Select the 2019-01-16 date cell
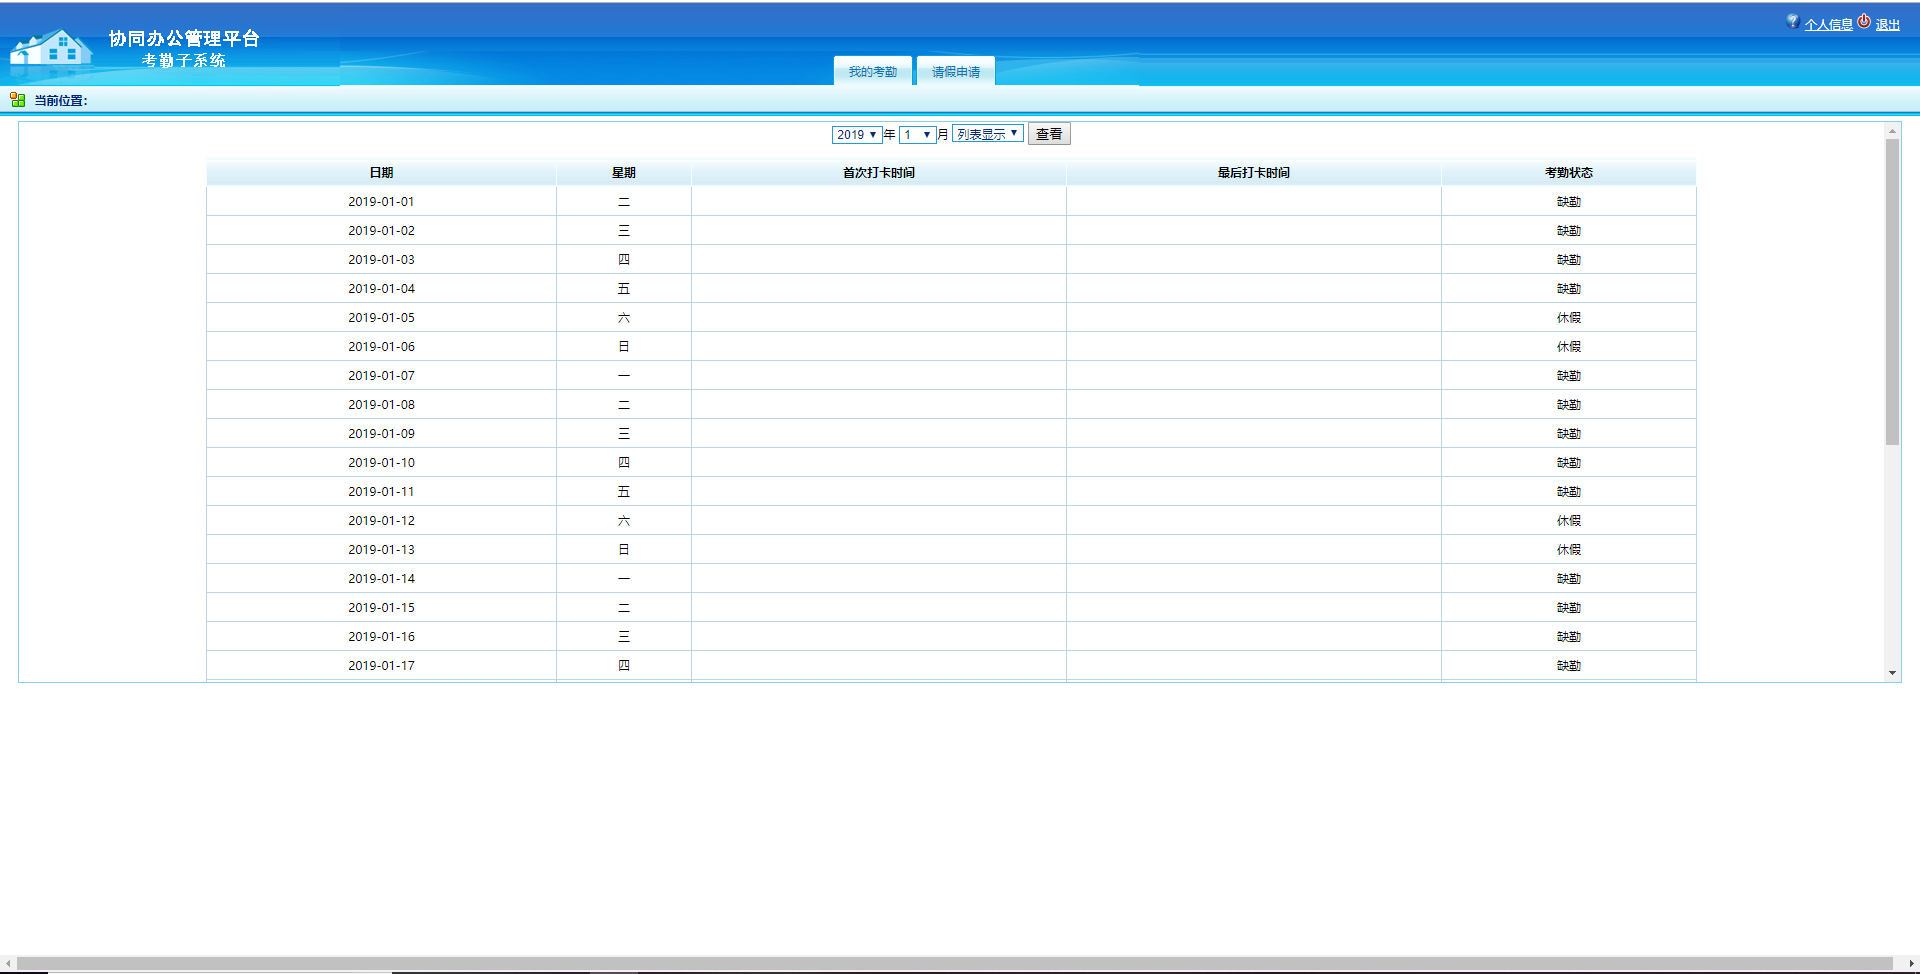The height and width of the screenshot is (974, 1920). (381, 637)
